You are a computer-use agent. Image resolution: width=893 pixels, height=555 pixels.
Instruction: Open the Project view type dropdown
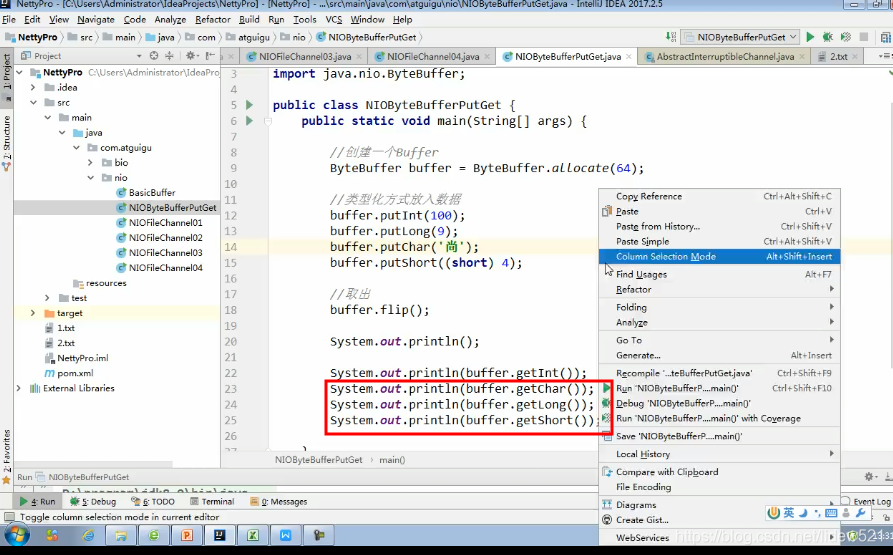pos(138,56)
